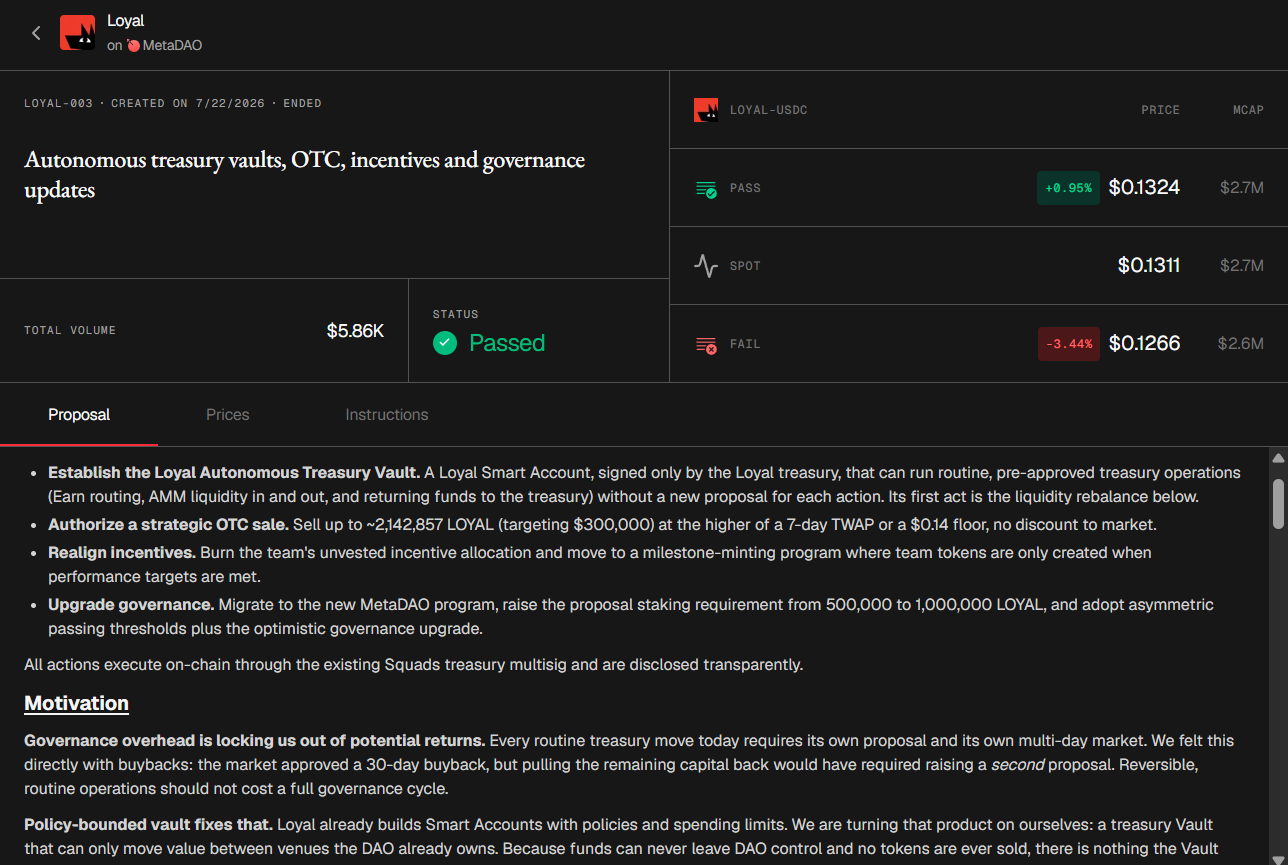Click the Loyal project name
This screenshot has width=1288, height=865.
click(126, 20)
